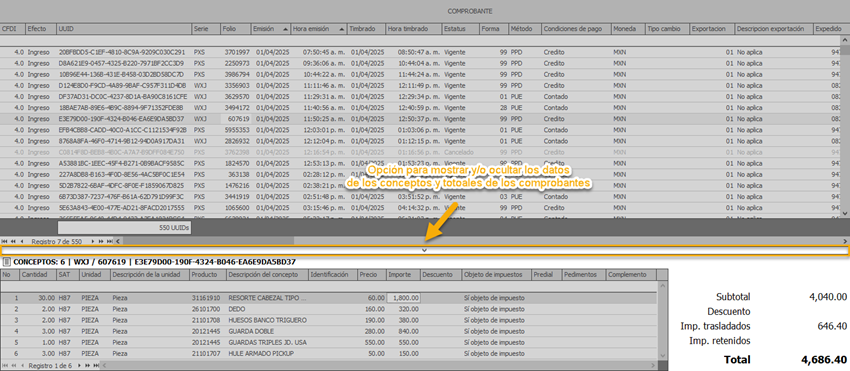The image size is (850, 371).
Task: Click the Subtotal value 4,040.00
Action: [827, 297]
